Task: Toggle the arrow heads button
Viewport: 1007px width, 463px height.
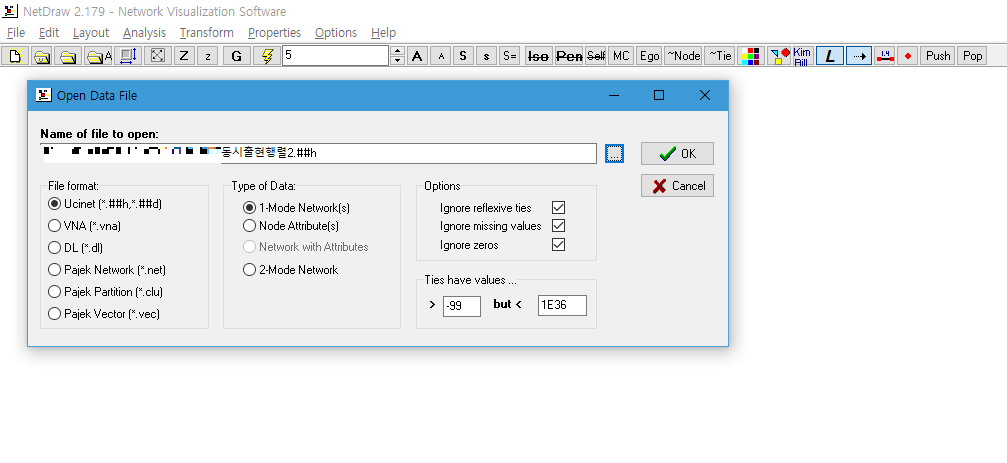Action: pyautogui.click(x=859, y=56)
